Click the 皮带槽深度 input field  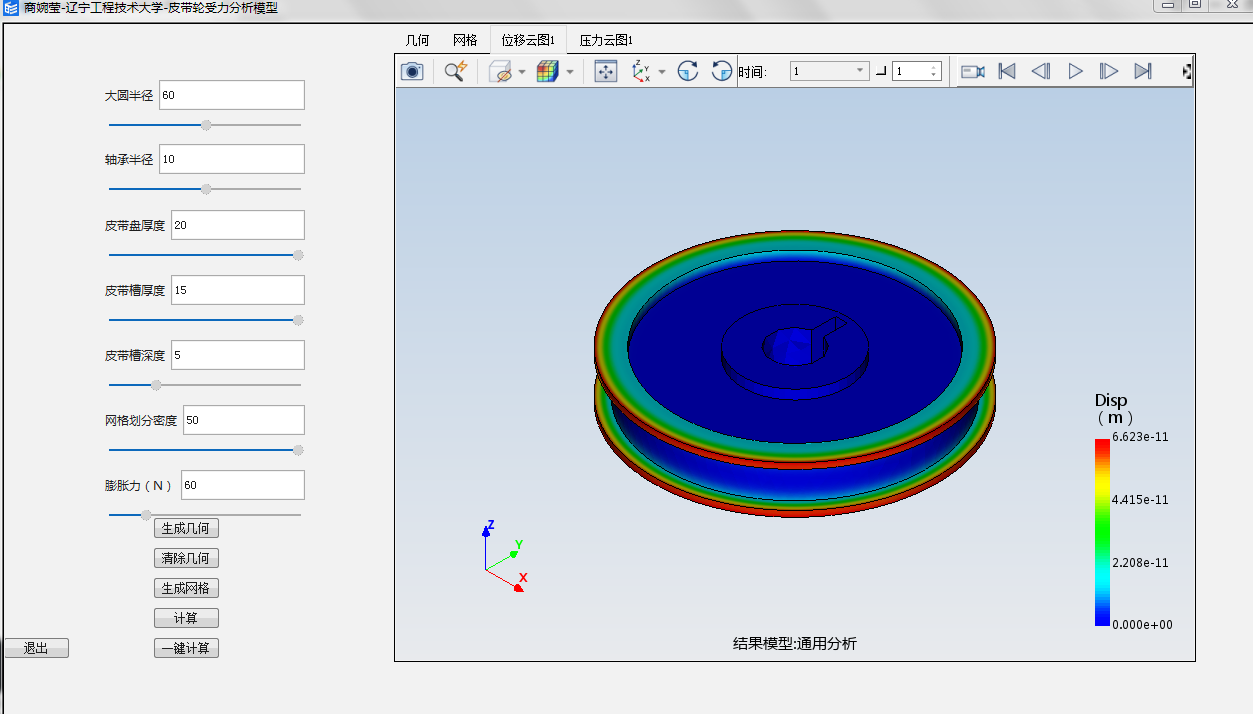[238, 355]
